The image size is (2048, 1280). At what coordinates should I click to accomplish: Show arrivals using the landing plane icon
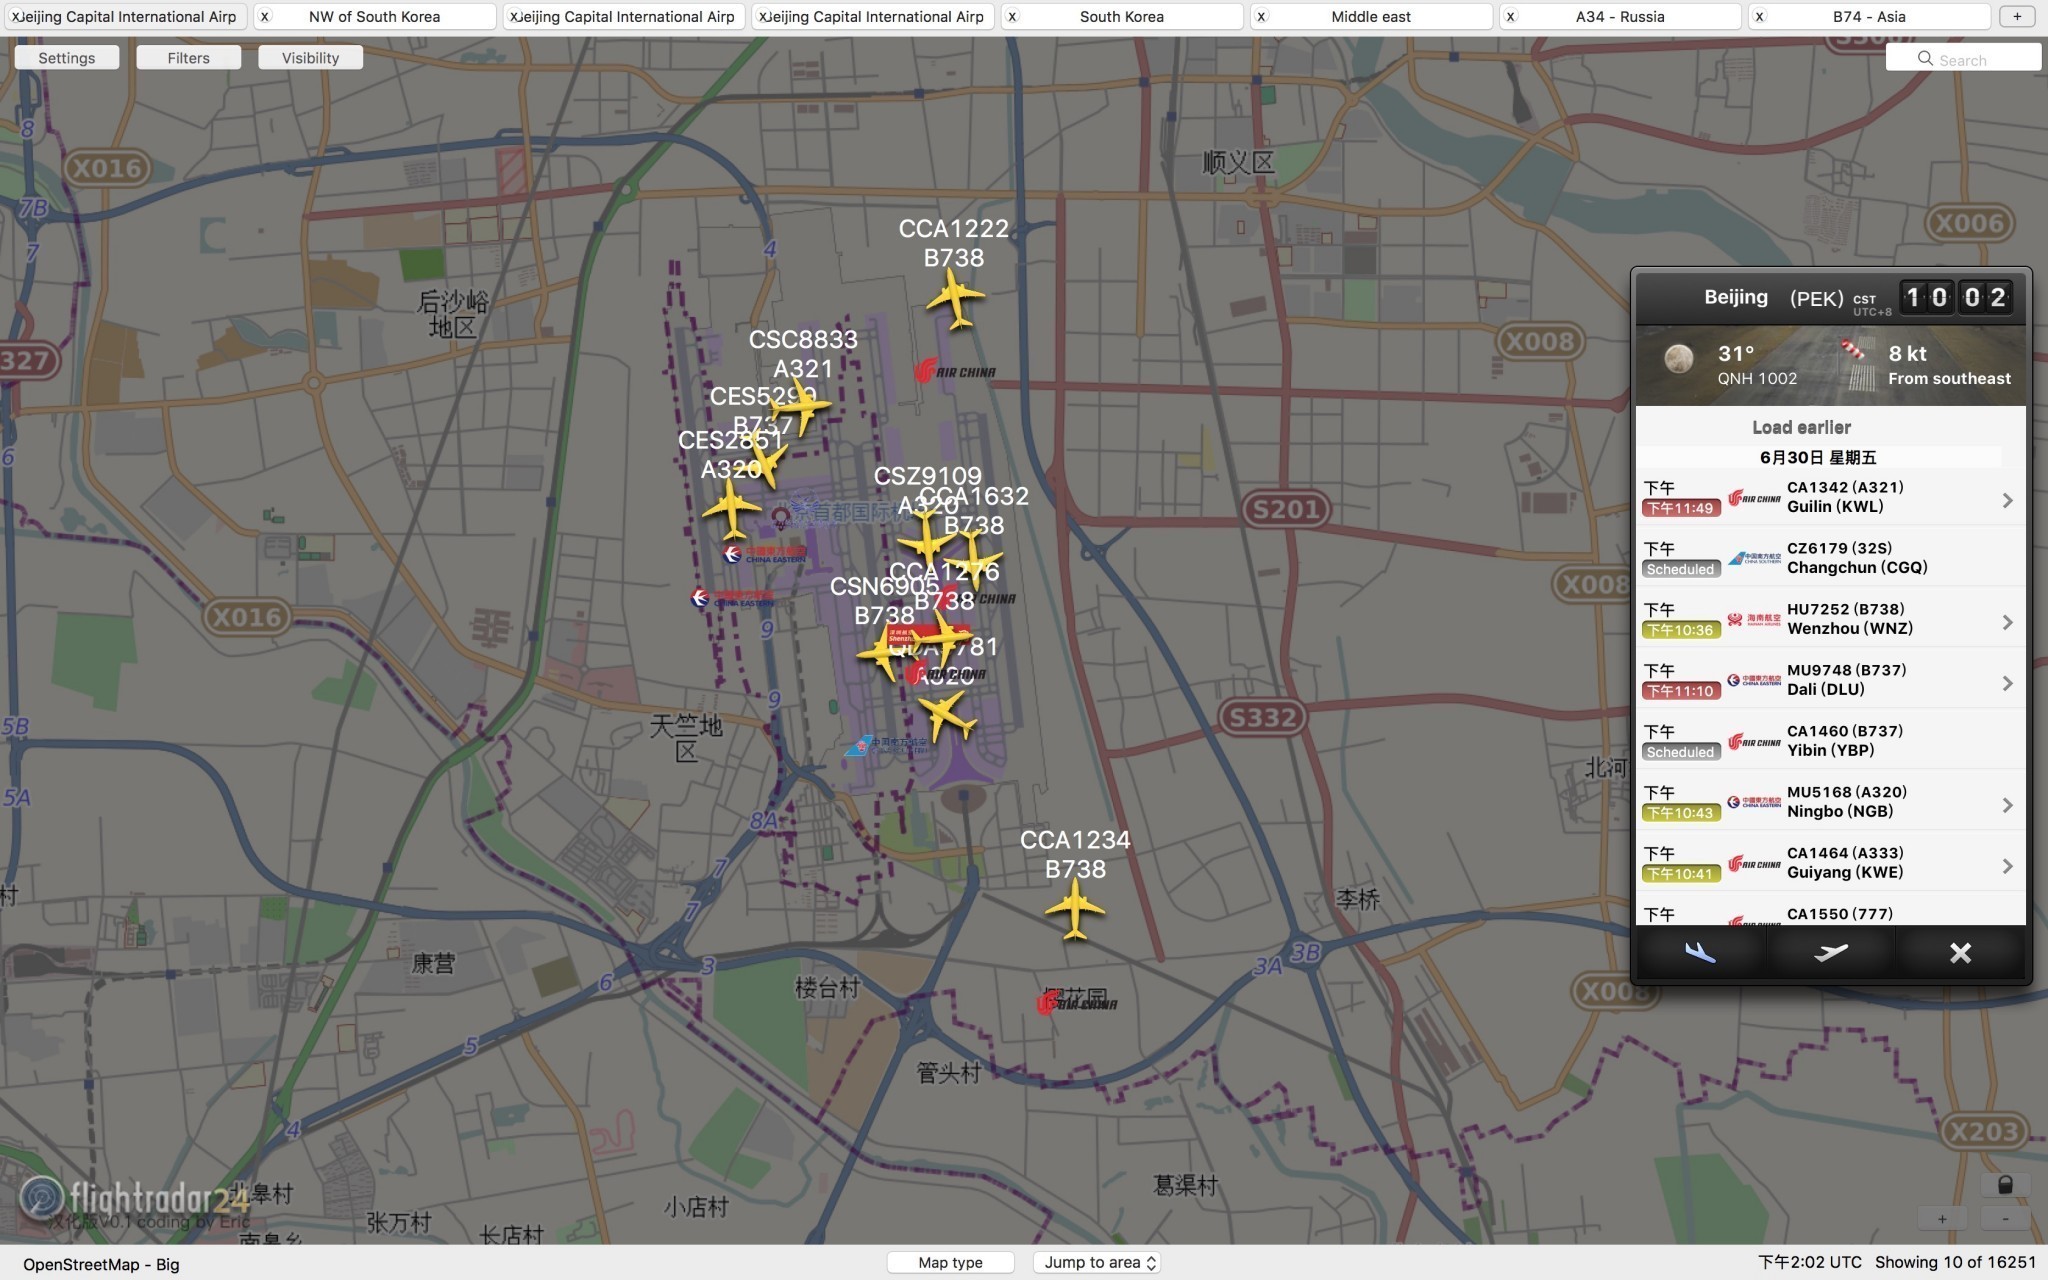1700,953
